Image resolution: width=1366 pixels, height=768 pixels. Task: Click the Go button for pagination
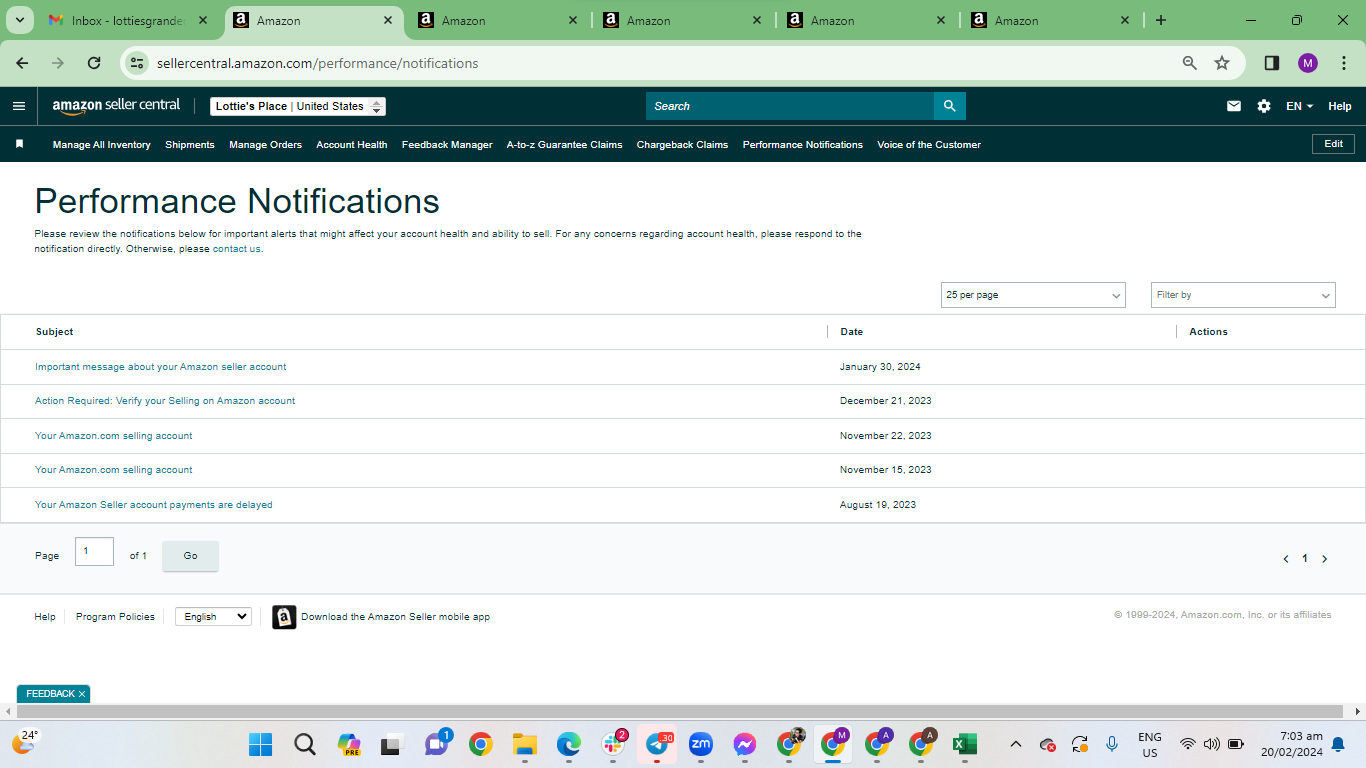click(x=190, y=556)
